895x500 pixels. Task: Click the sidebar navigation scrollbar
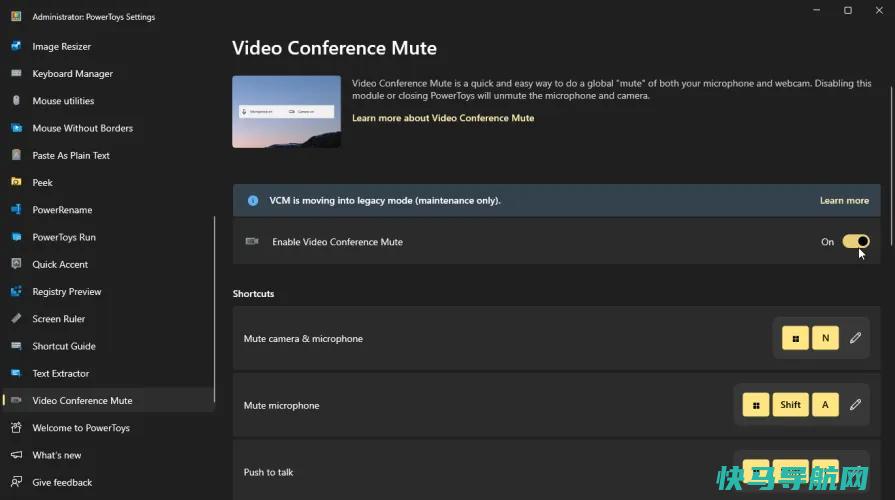[215, 309]
